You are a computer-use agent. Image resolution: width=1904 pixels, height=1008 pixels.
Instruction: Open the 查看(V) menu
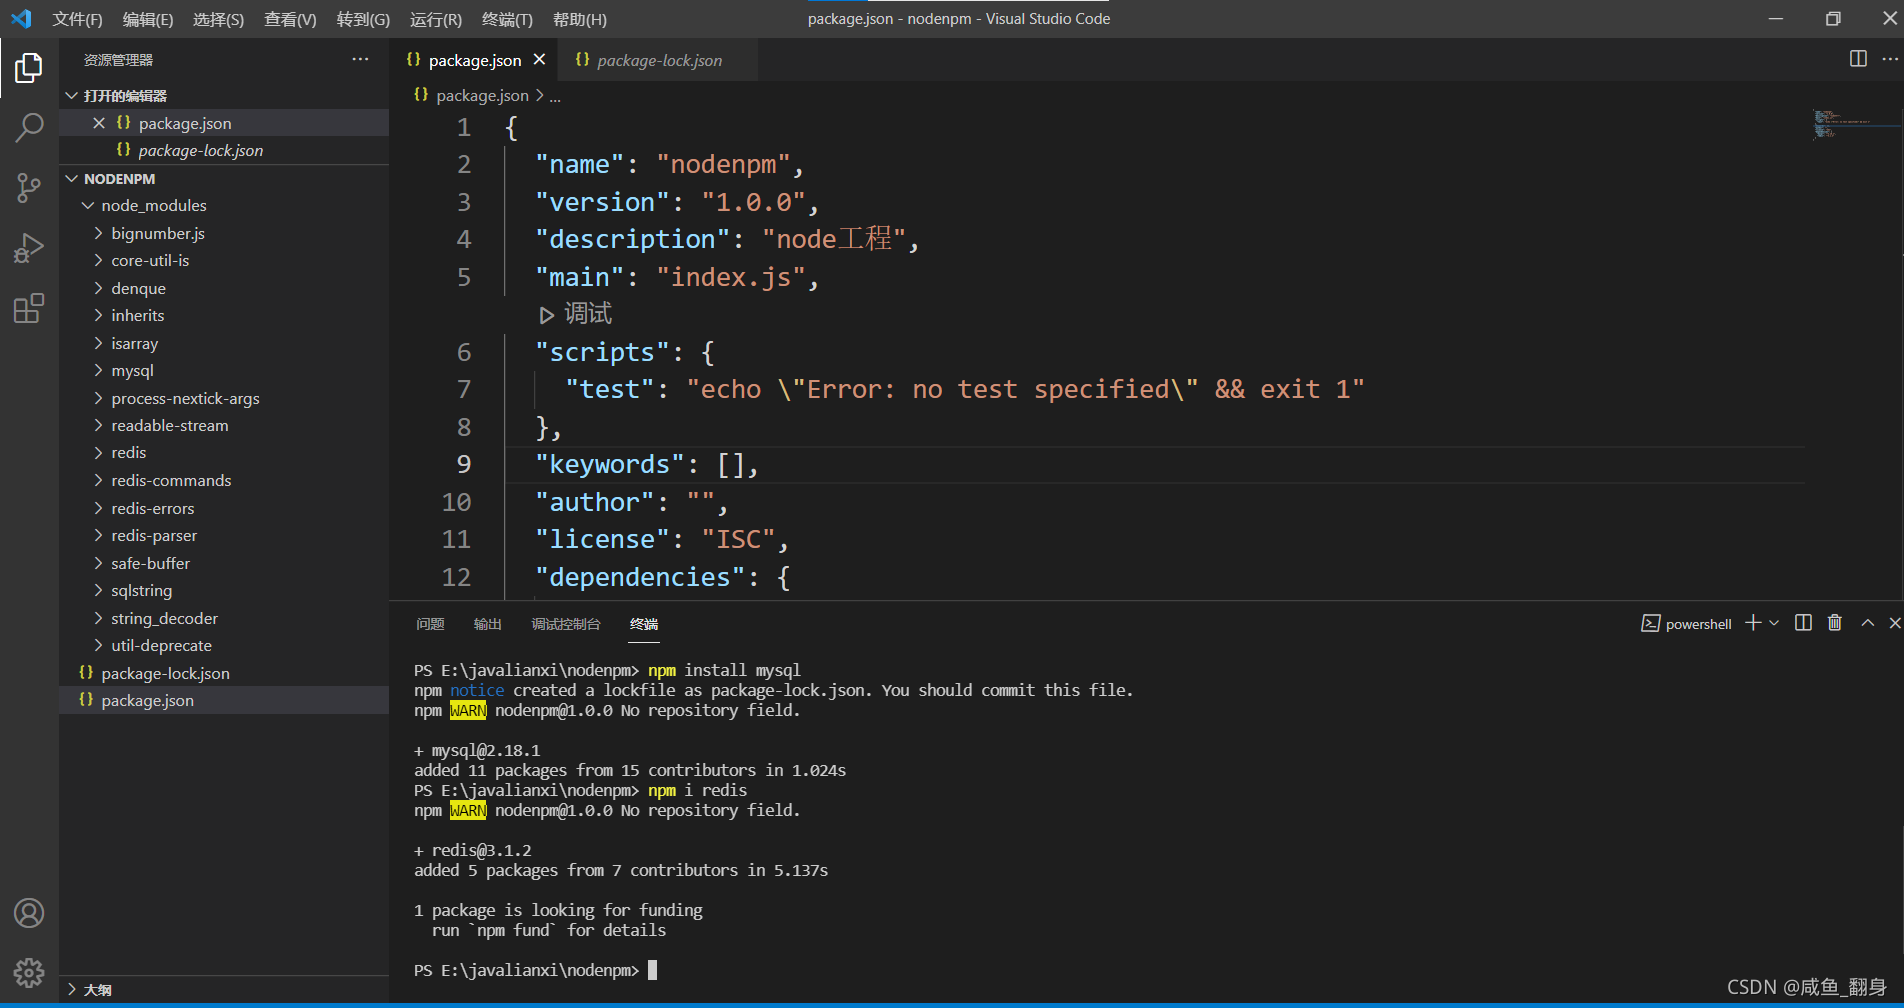click(290, 19)
